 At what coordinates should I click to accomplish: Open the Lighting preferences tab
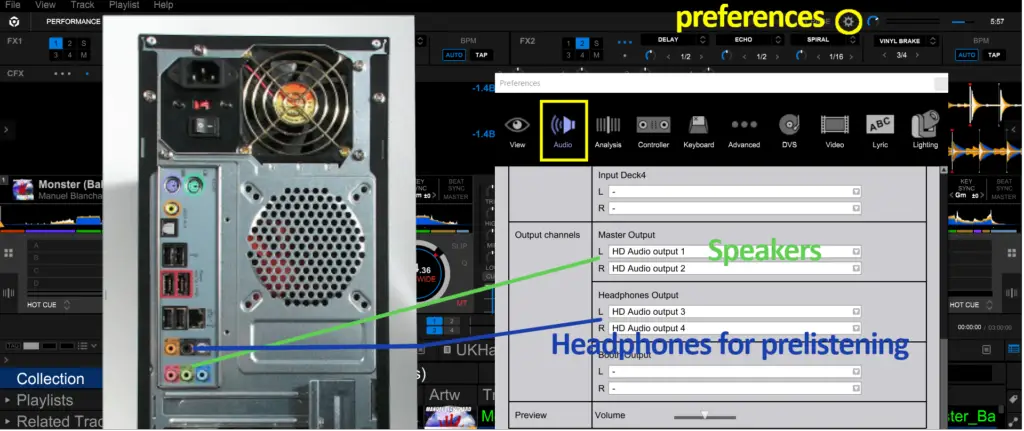click(x=925, y=131)
